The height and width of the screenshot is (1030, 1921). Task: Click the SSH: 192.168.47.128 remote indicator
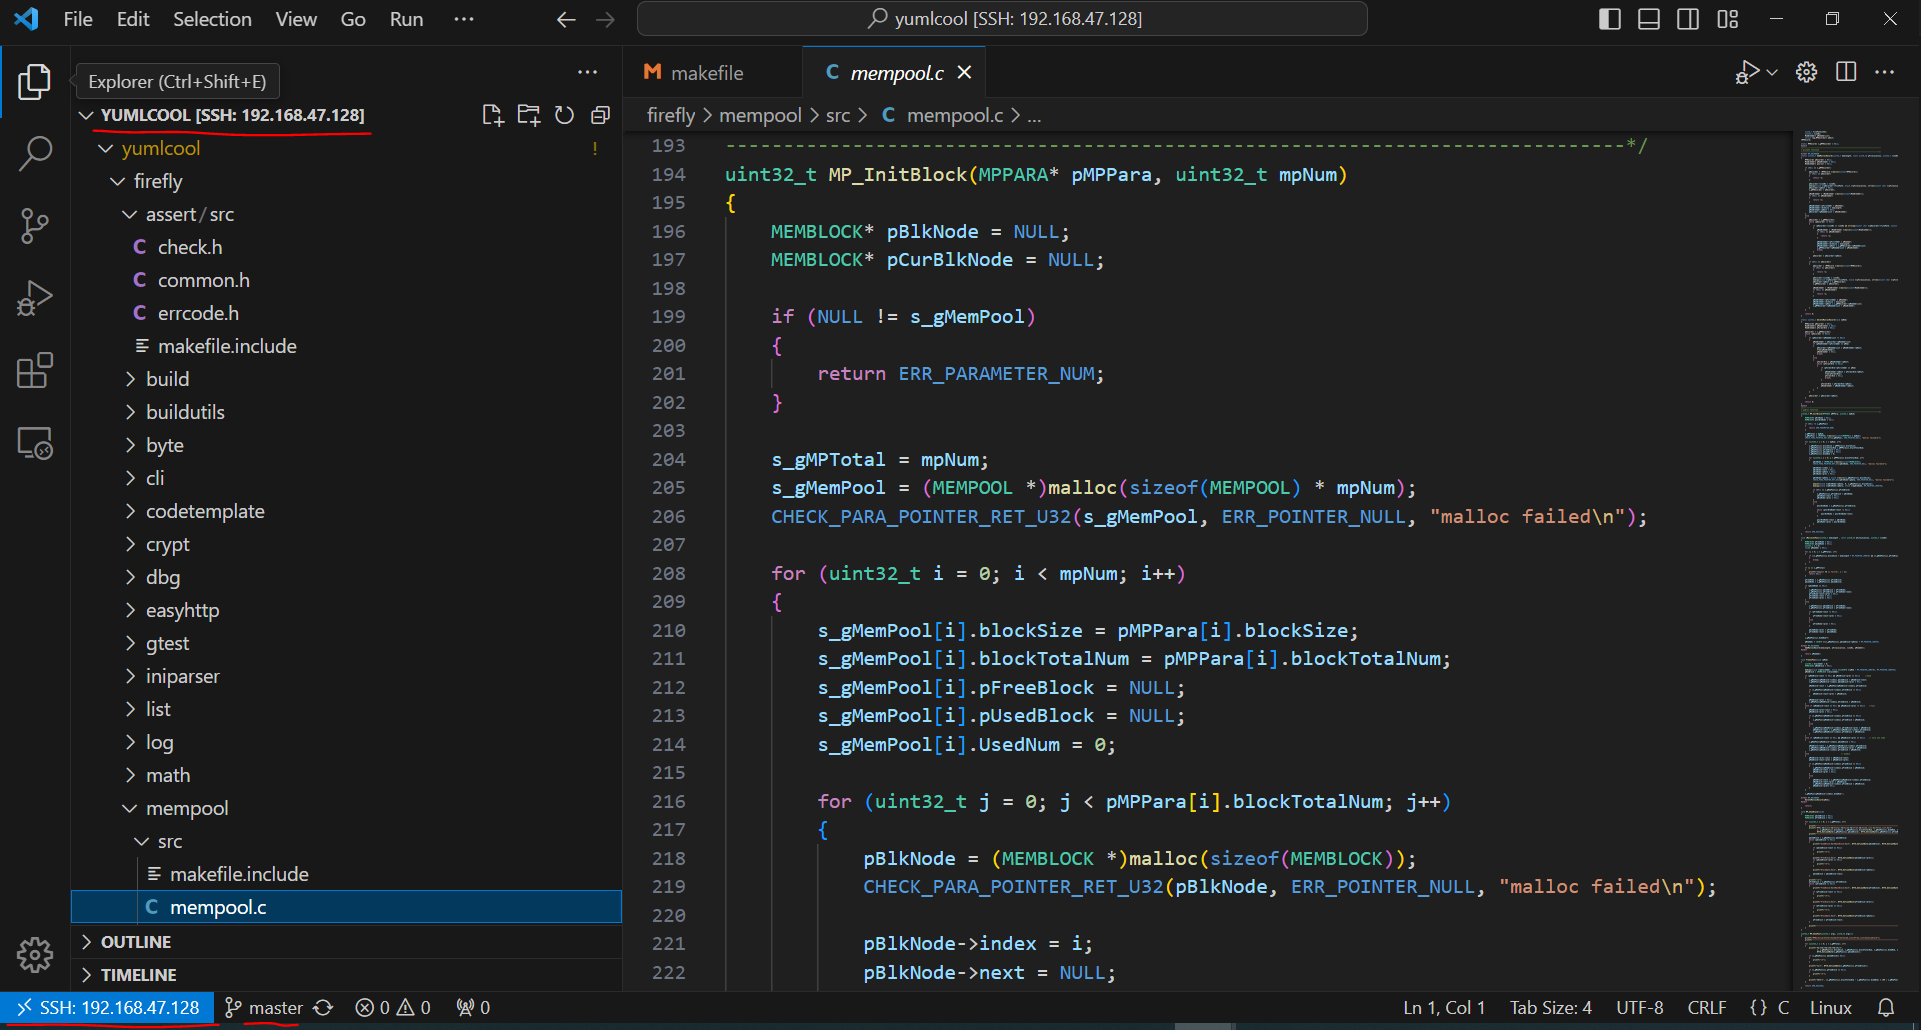pos(109,1008)
